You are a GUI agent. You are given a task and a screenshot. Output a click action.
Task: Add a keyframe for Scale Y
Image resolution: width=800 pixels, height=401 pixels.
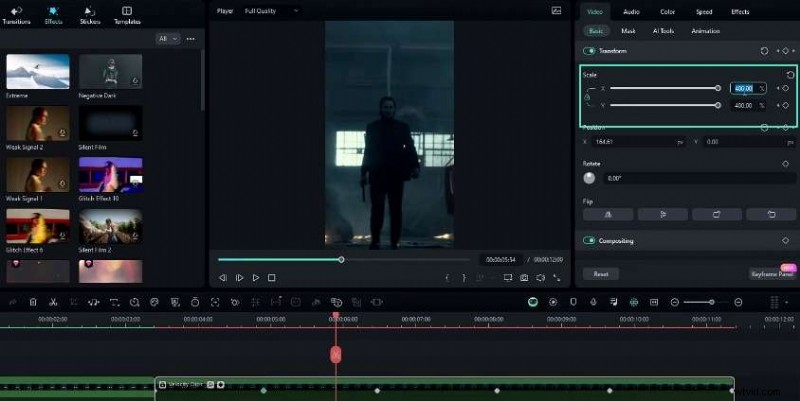tap(786, 105)
